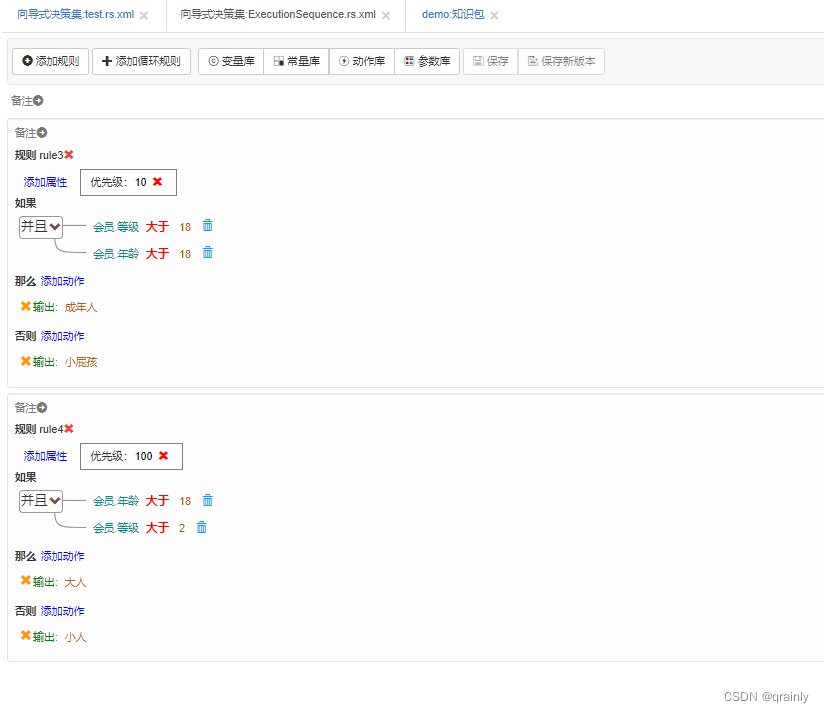Click 添加动作 after 否则 in rule4

(x=63, y=611)
